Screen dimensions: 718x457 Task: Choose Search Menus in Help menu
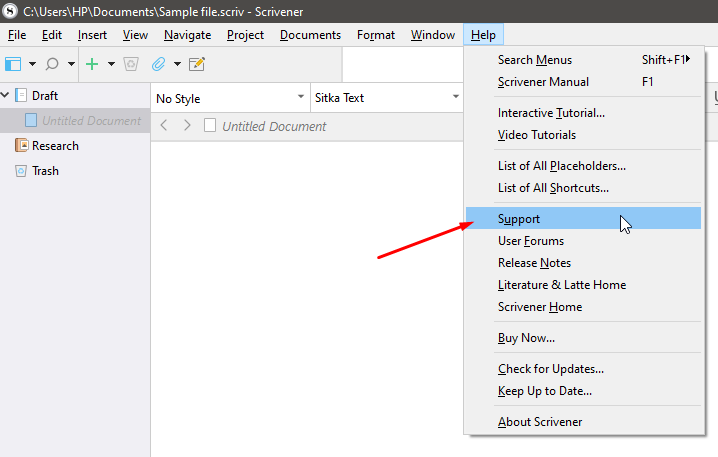coord(583,60)
